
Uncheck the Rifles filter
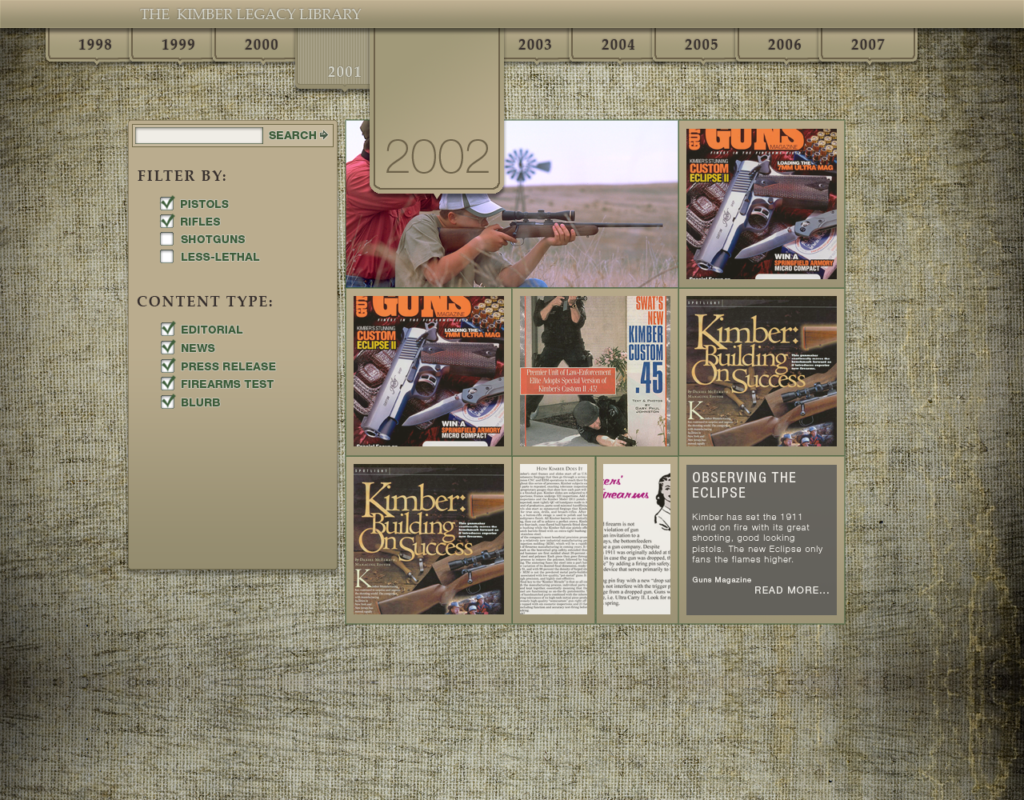pos(167,221)
